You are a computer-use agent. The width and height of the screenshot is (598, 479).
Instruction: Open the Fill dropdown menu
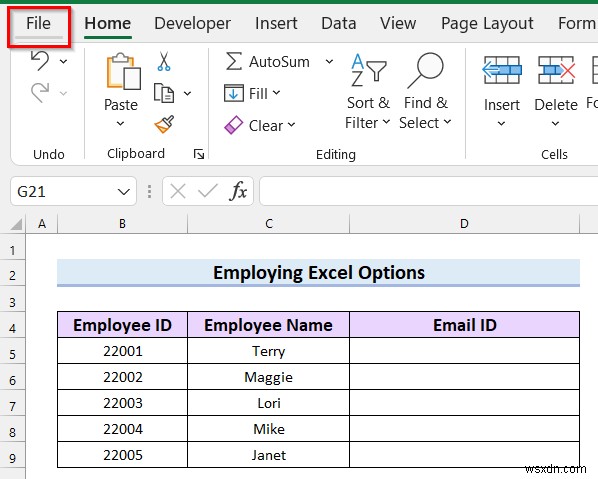252,93
